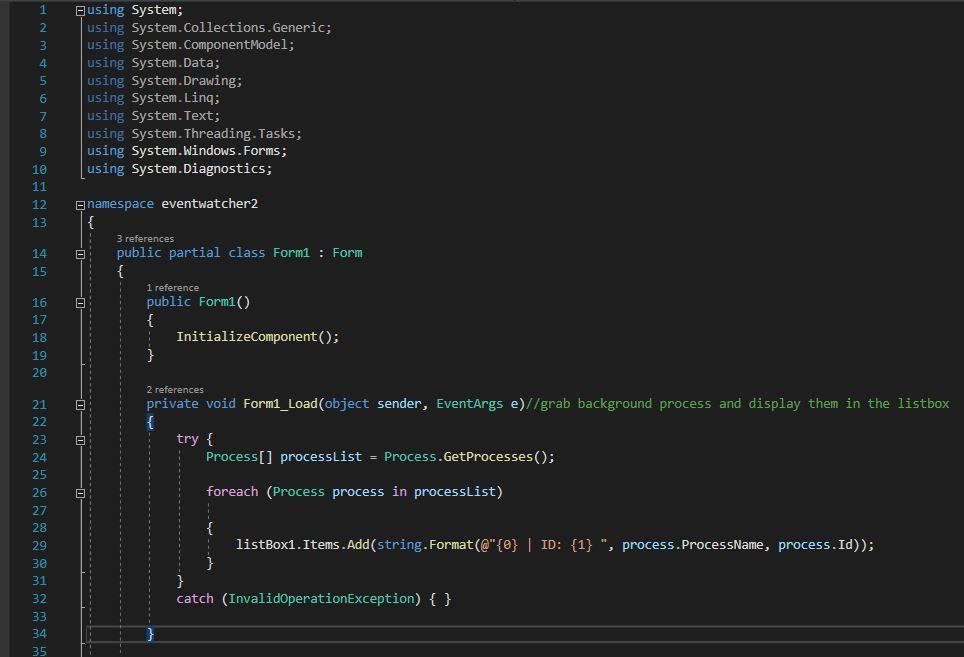Click line number 21
This screenshot has height=657, width=964.
coord(38,403)
